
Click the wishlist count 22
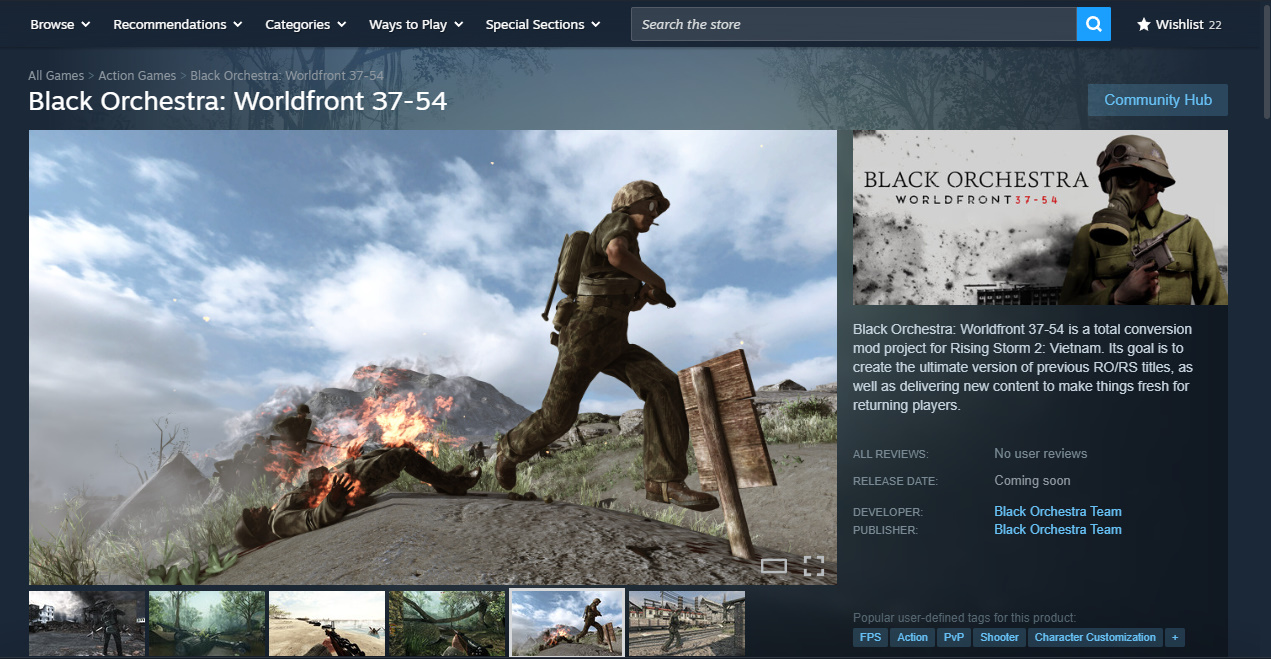[x=1215, y=25]
